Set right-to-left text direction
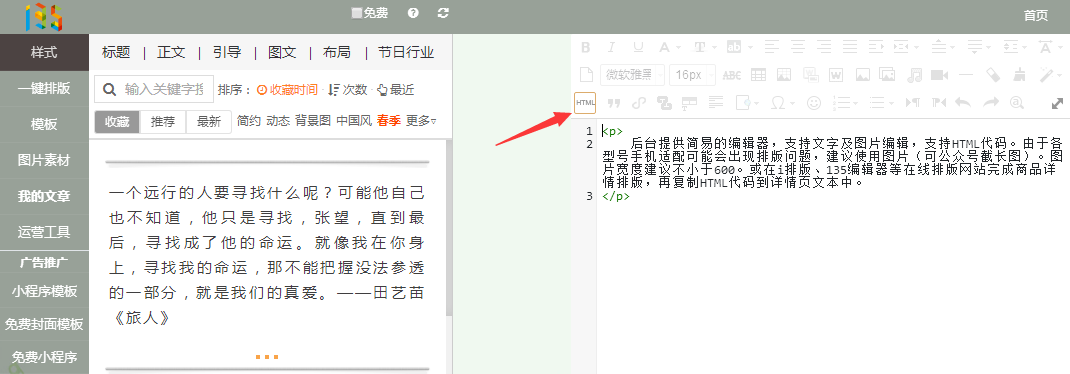 (x=939, y=102)
